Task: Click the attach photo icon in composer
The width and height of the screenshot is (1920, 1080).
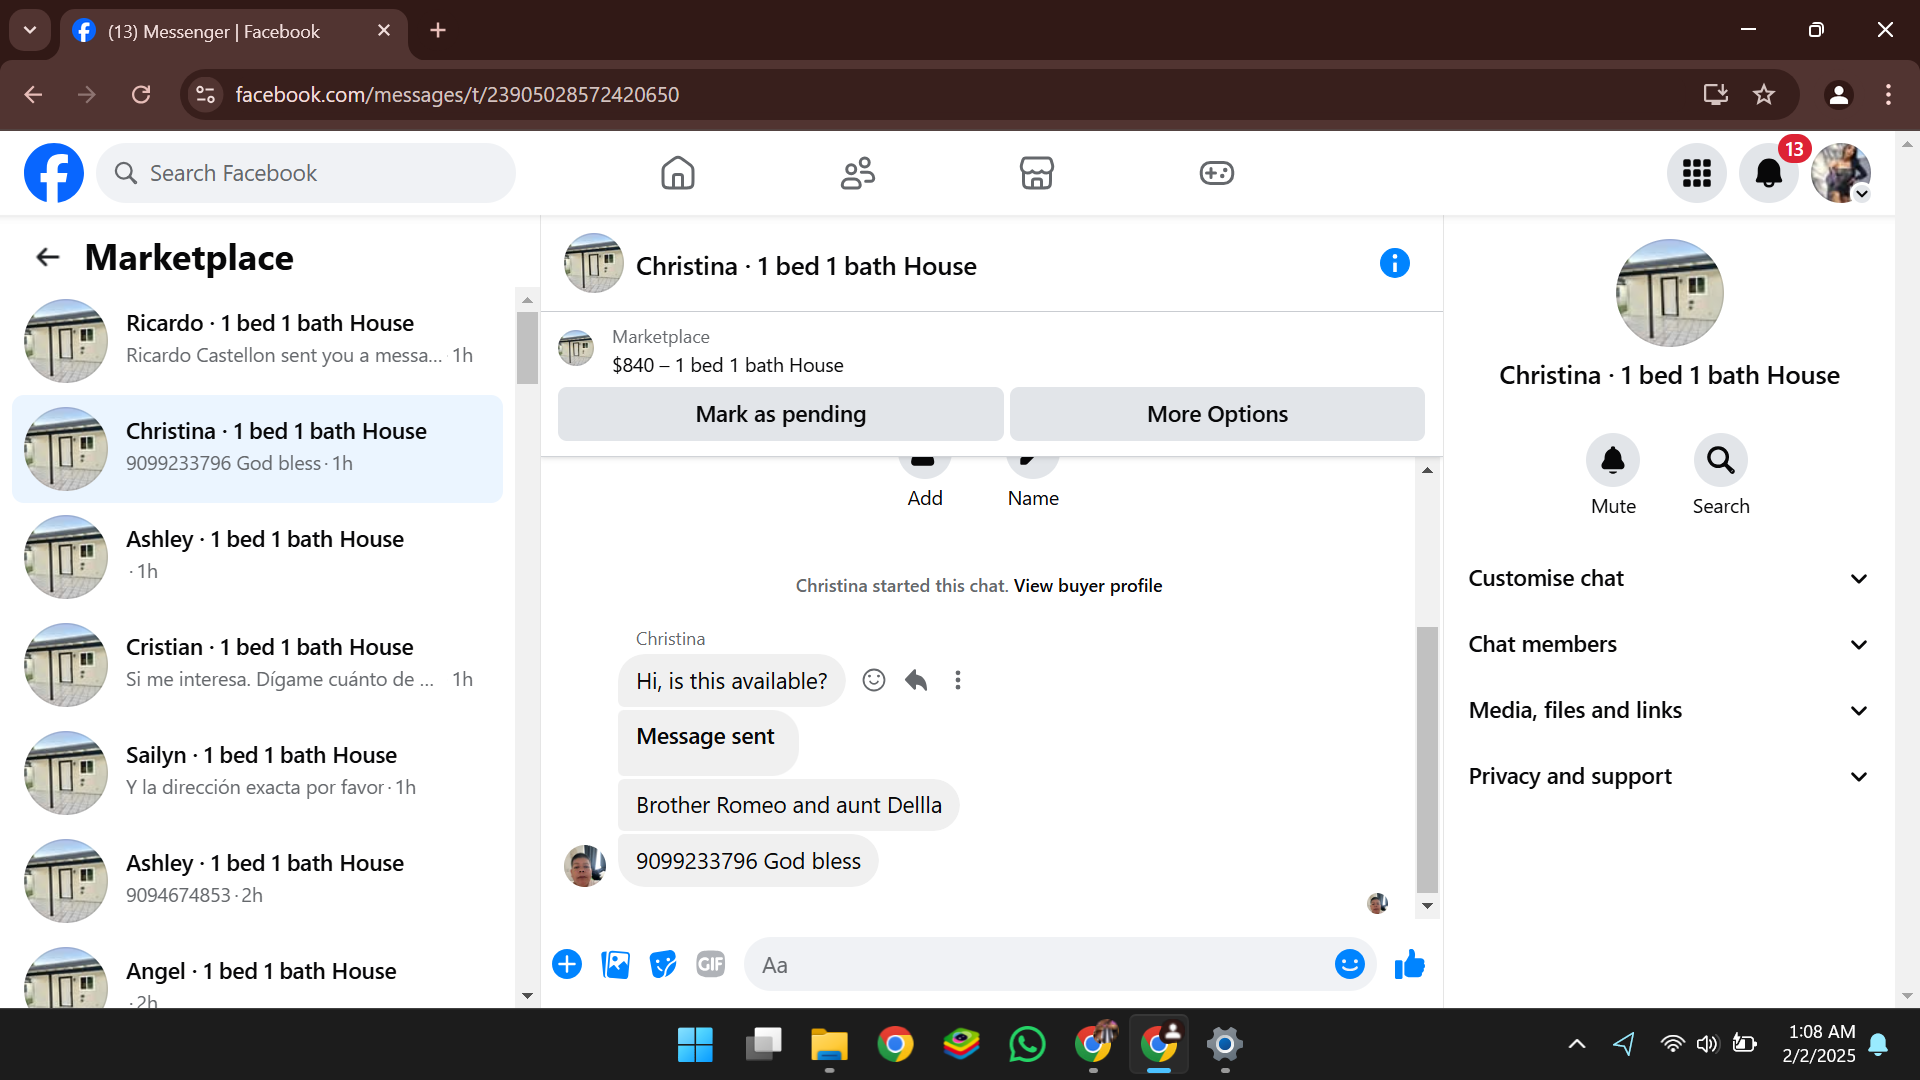Action: click(615, 964)
